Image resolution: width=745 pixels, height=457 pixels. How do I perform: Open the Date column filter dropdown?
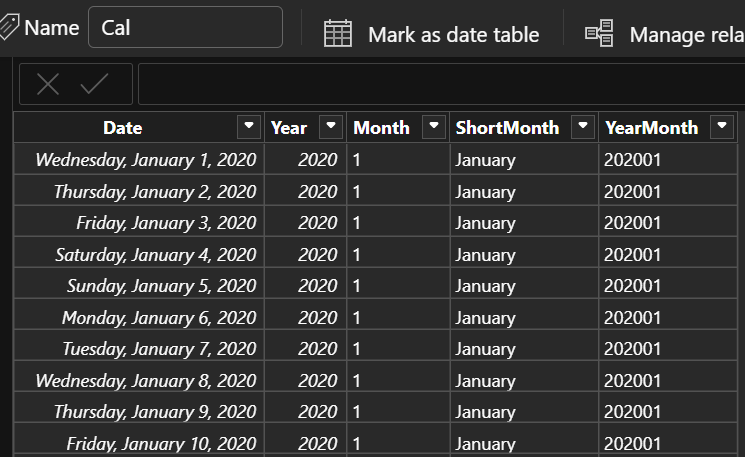point(248,127)
